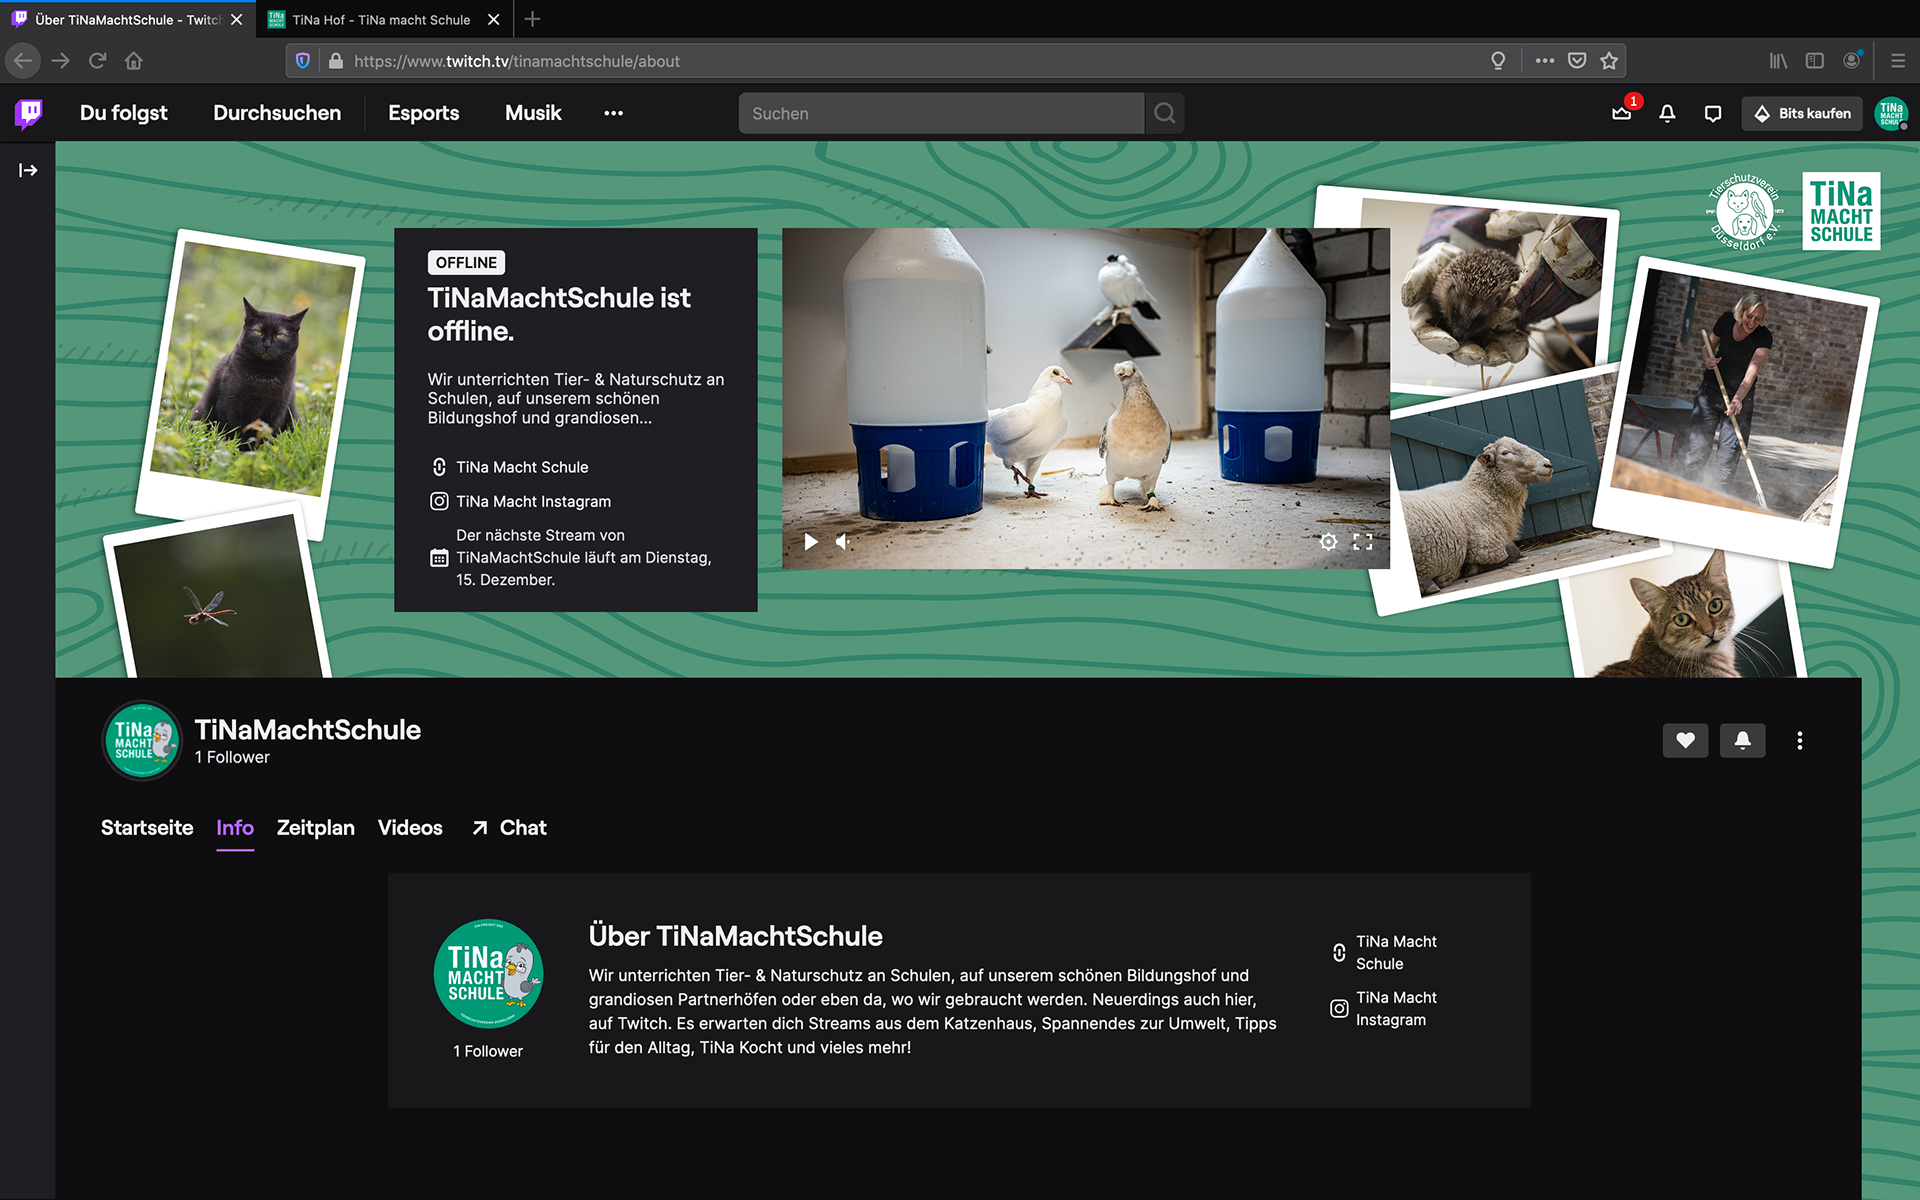Click the search magnifier button
The width and height of the screenshot is (1920, 1200).
click(1164, 113)
